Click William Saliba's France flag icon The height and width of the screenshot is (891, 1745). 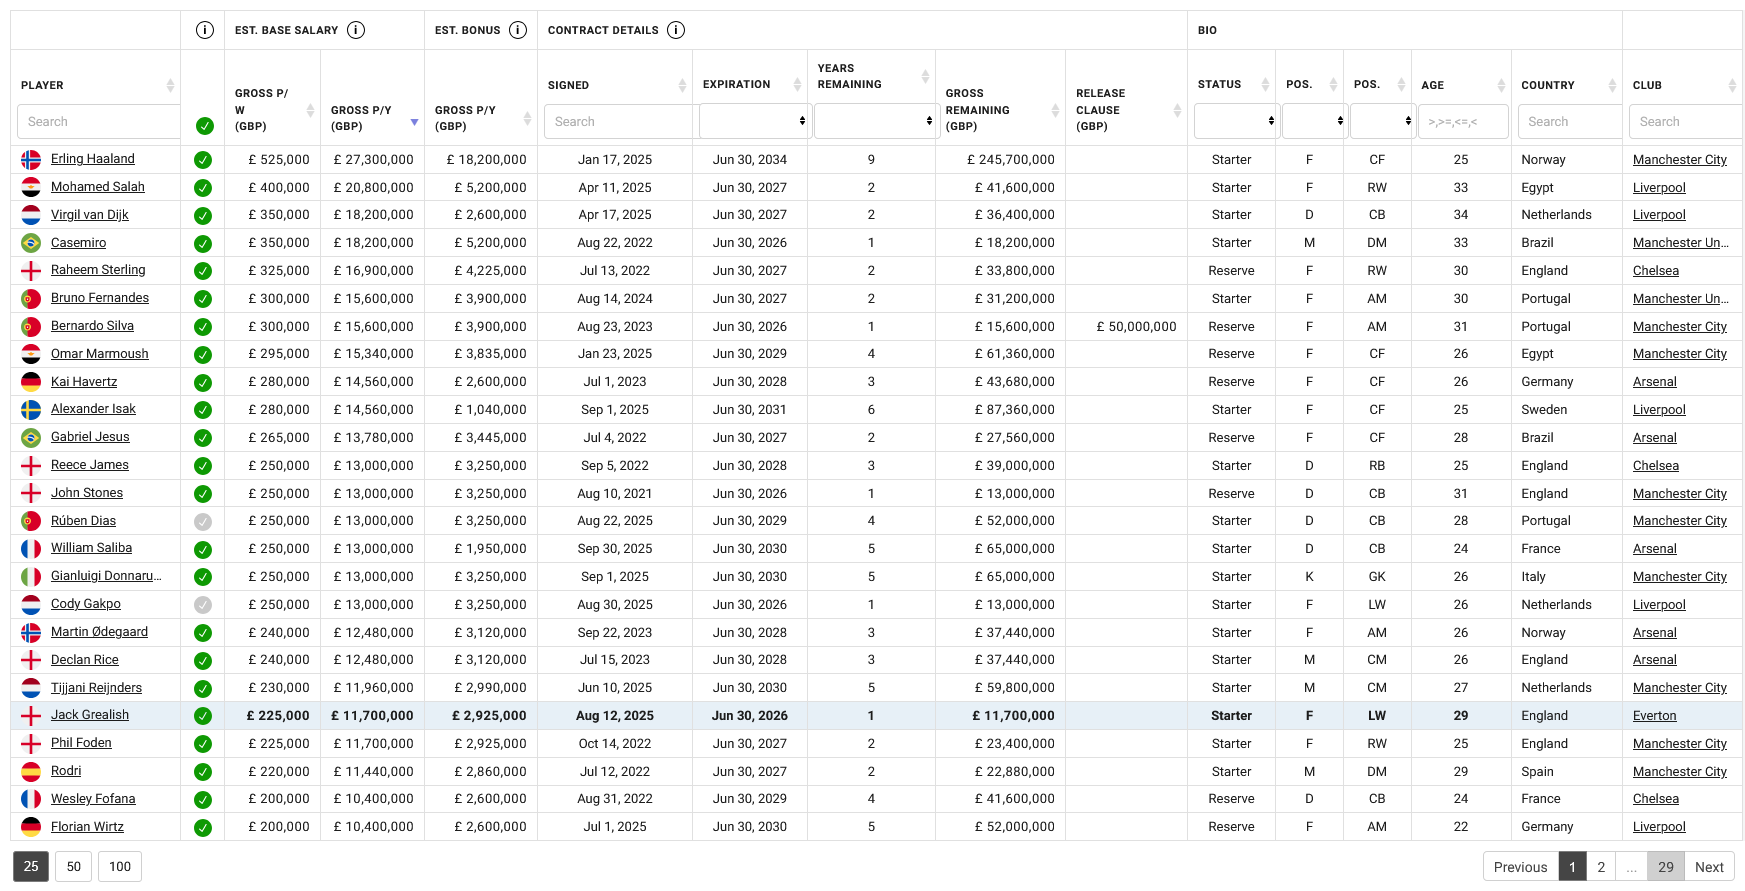[31, 548]
